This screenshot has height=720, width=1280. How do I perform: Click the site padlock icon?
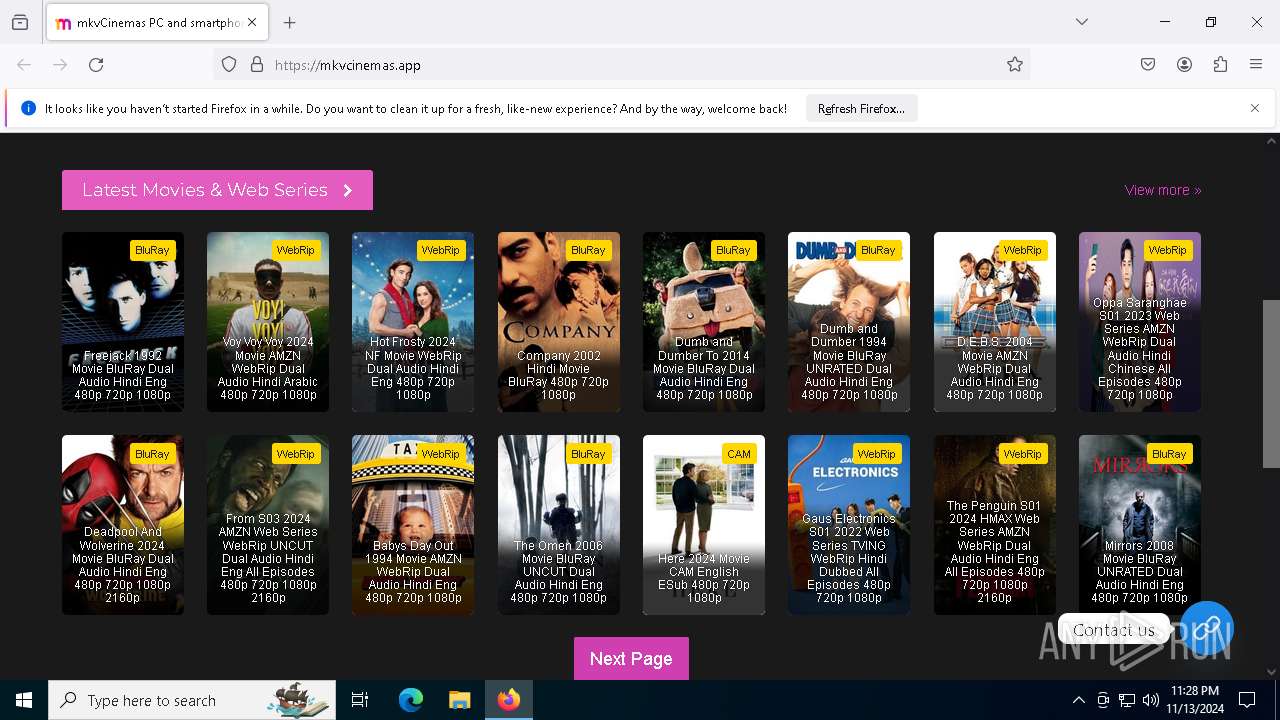click(x=257, y=65)
